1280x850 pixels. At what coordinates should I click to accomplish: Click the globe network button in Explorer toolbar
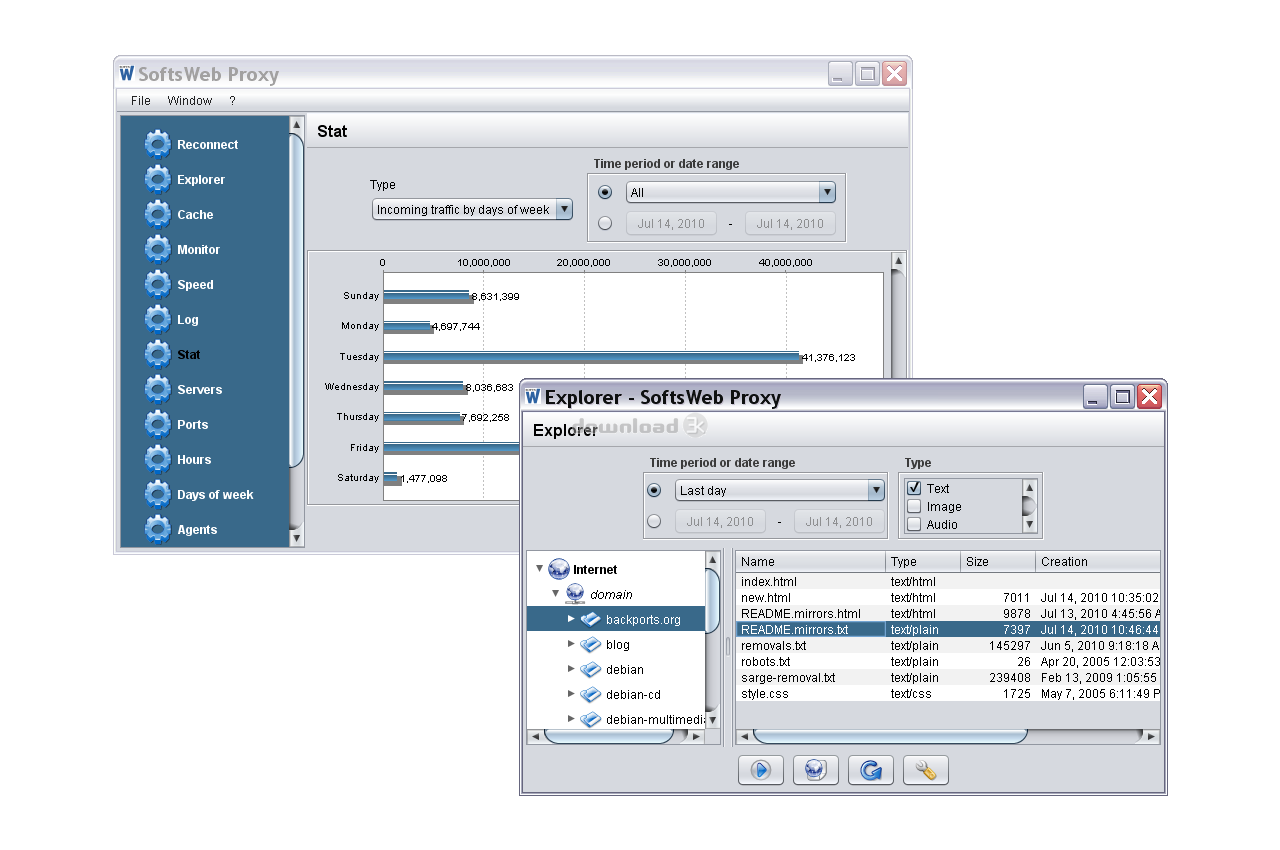coord(816,770)
